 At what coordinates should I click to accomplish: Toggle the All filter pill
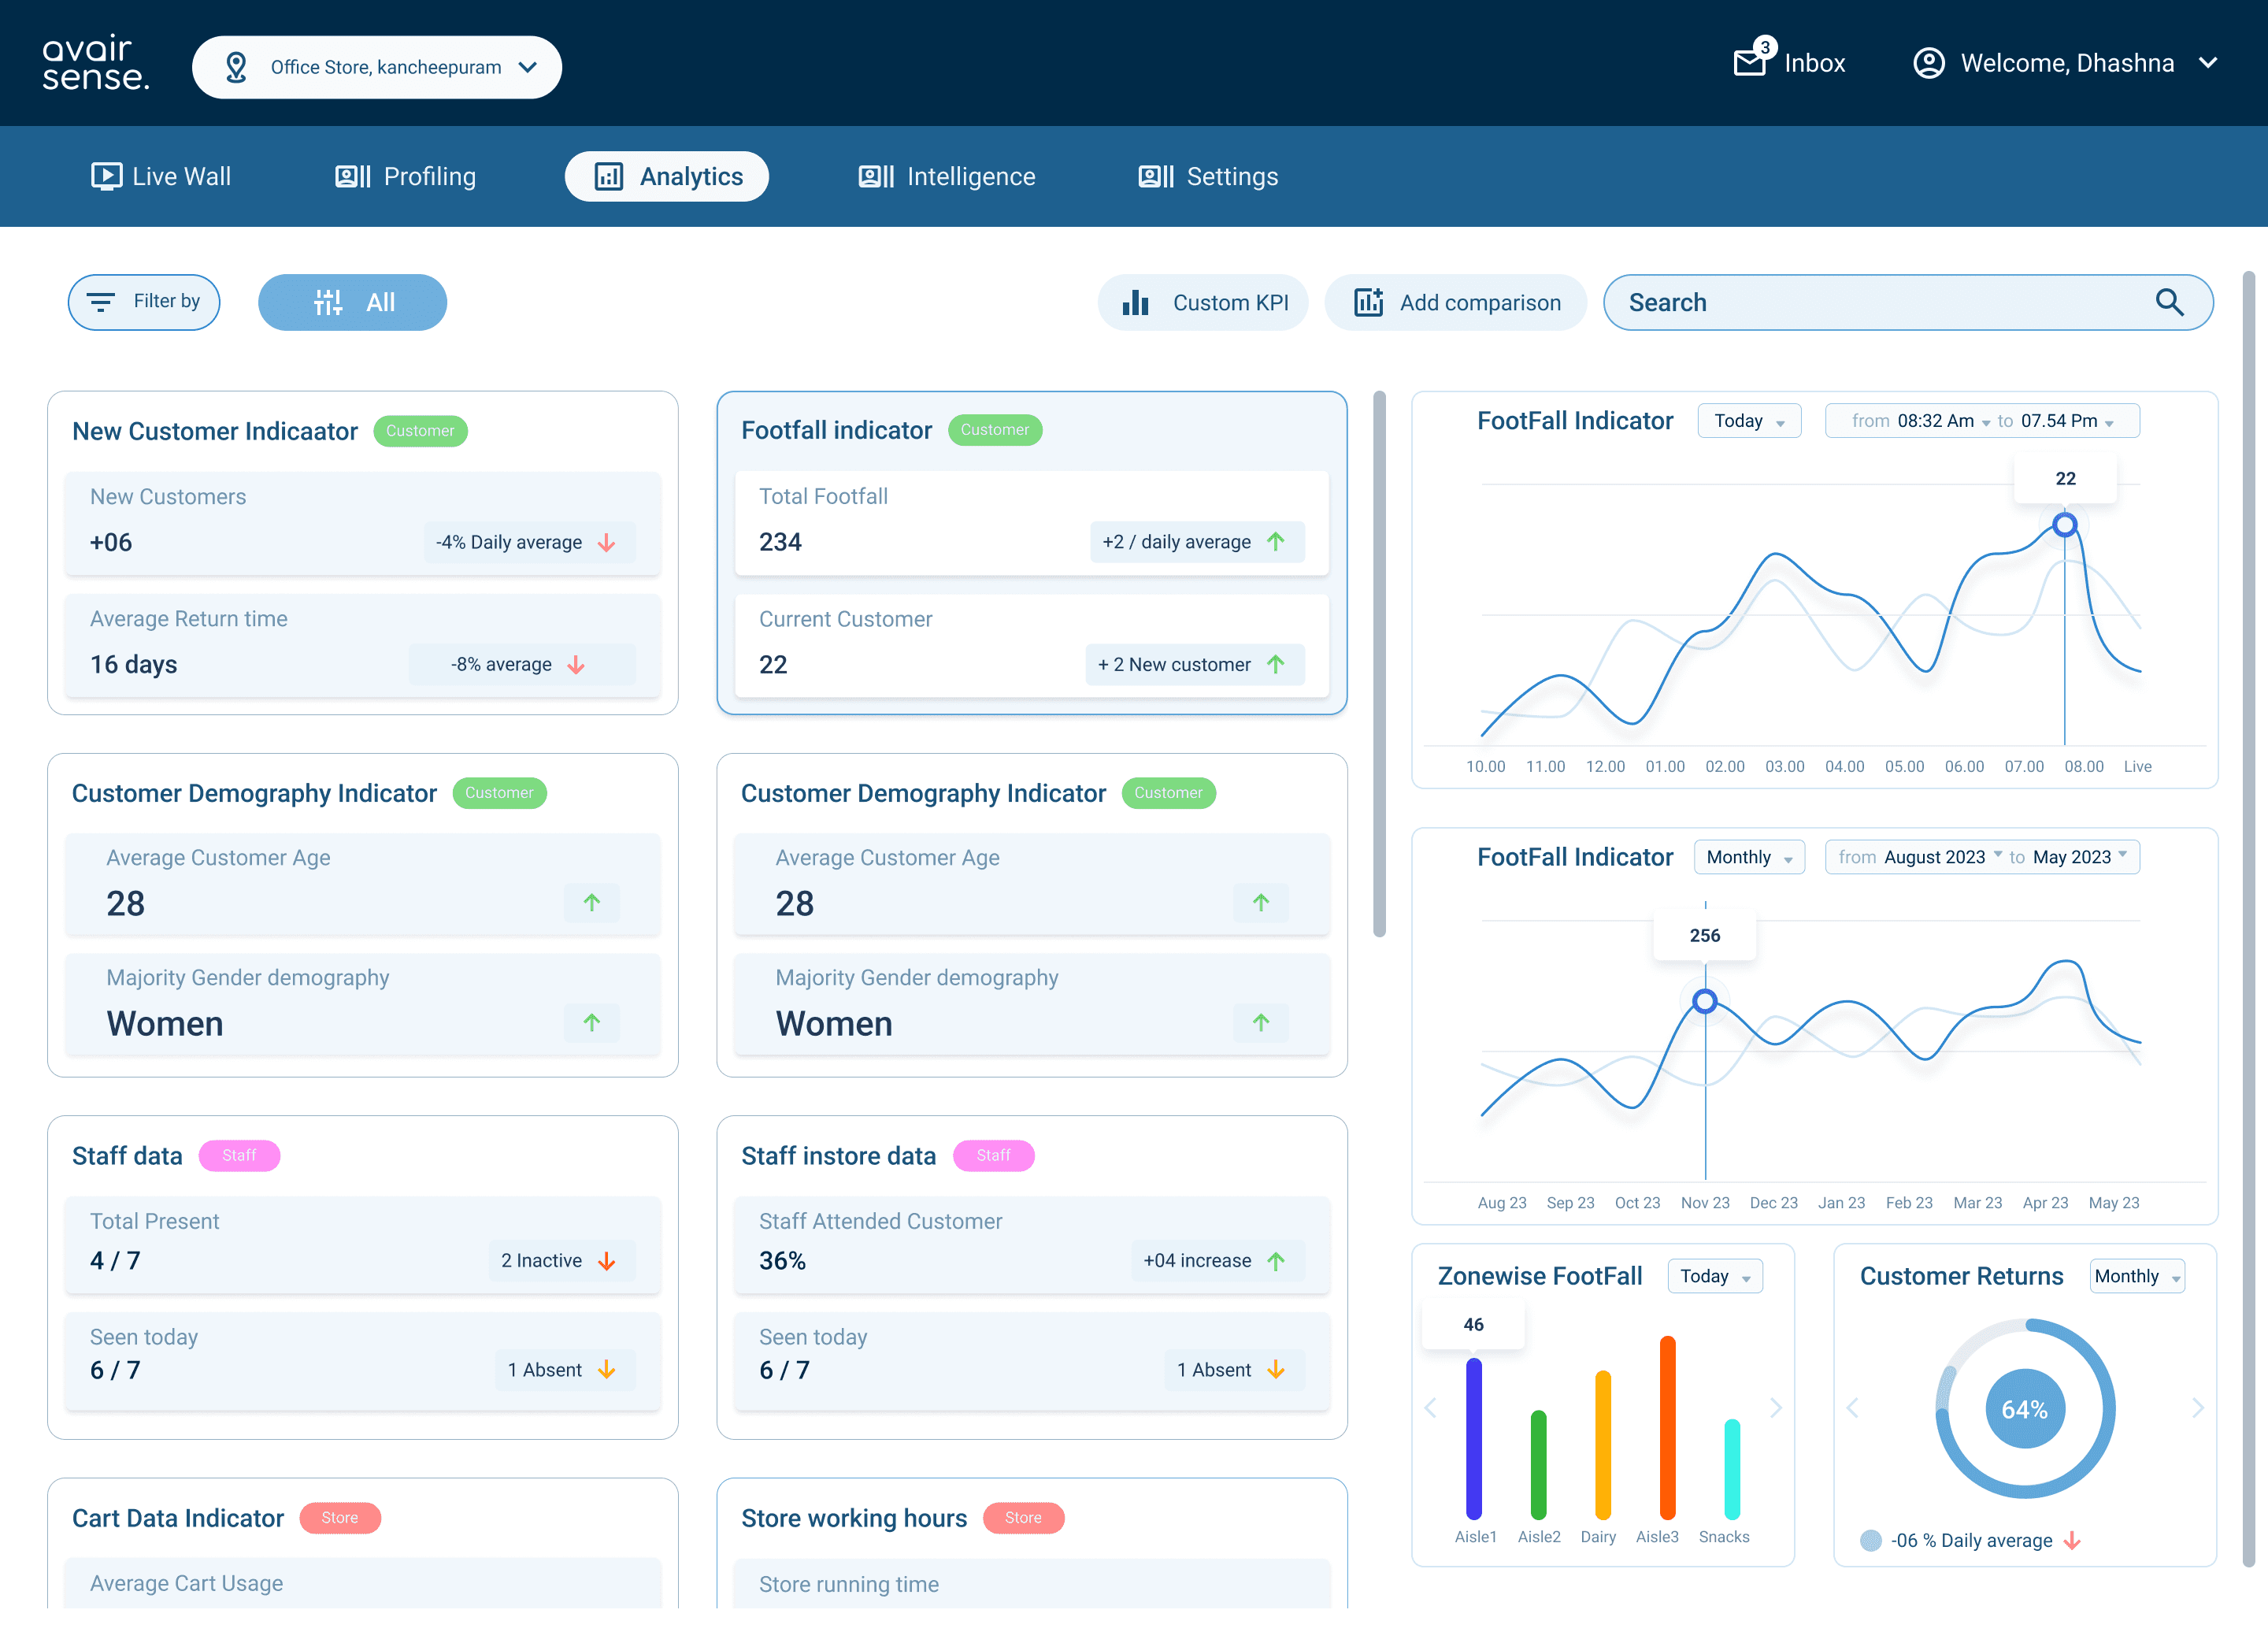[352, 302]
